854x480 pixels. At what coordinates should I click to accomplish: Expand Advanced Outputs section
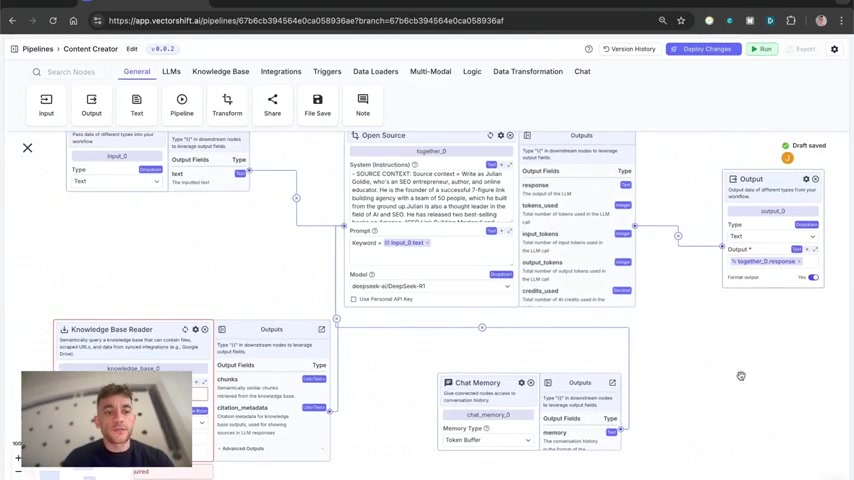[241, 448]
